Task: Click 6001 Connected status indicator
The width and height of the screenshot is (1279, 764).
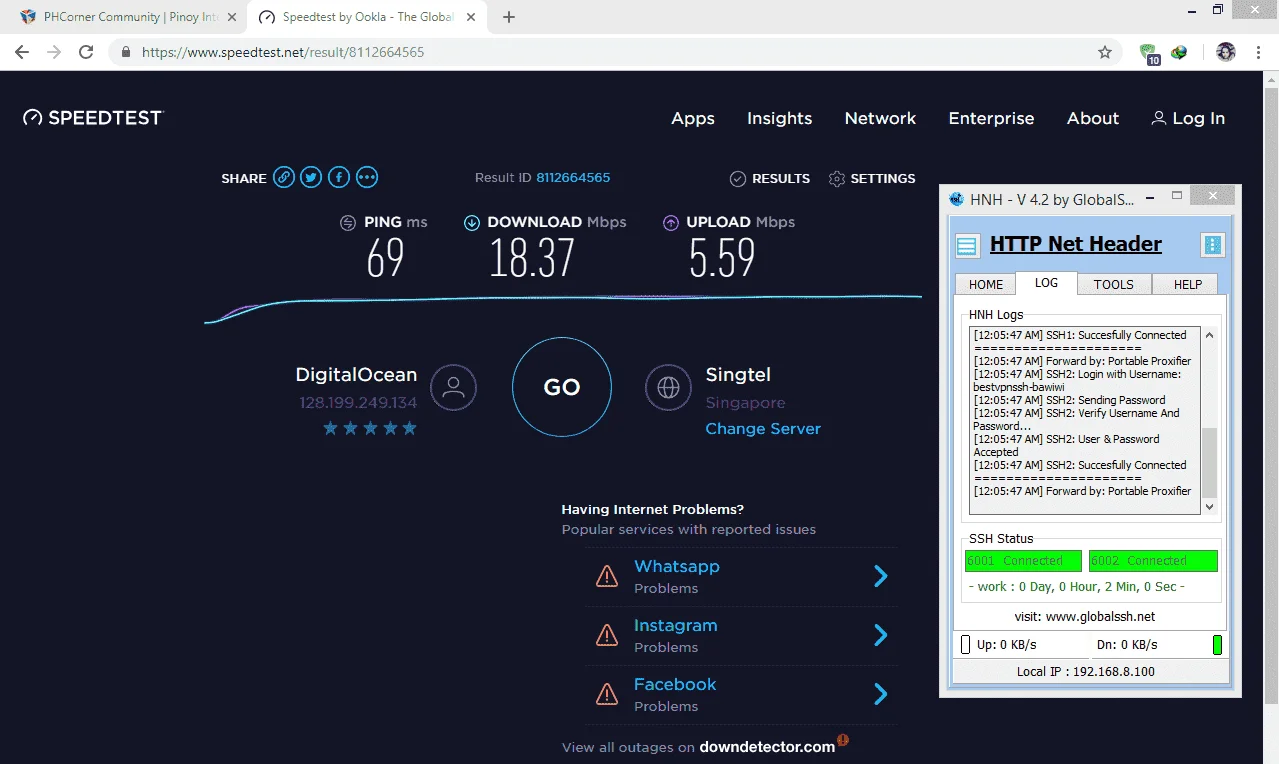Action: 1023,561
